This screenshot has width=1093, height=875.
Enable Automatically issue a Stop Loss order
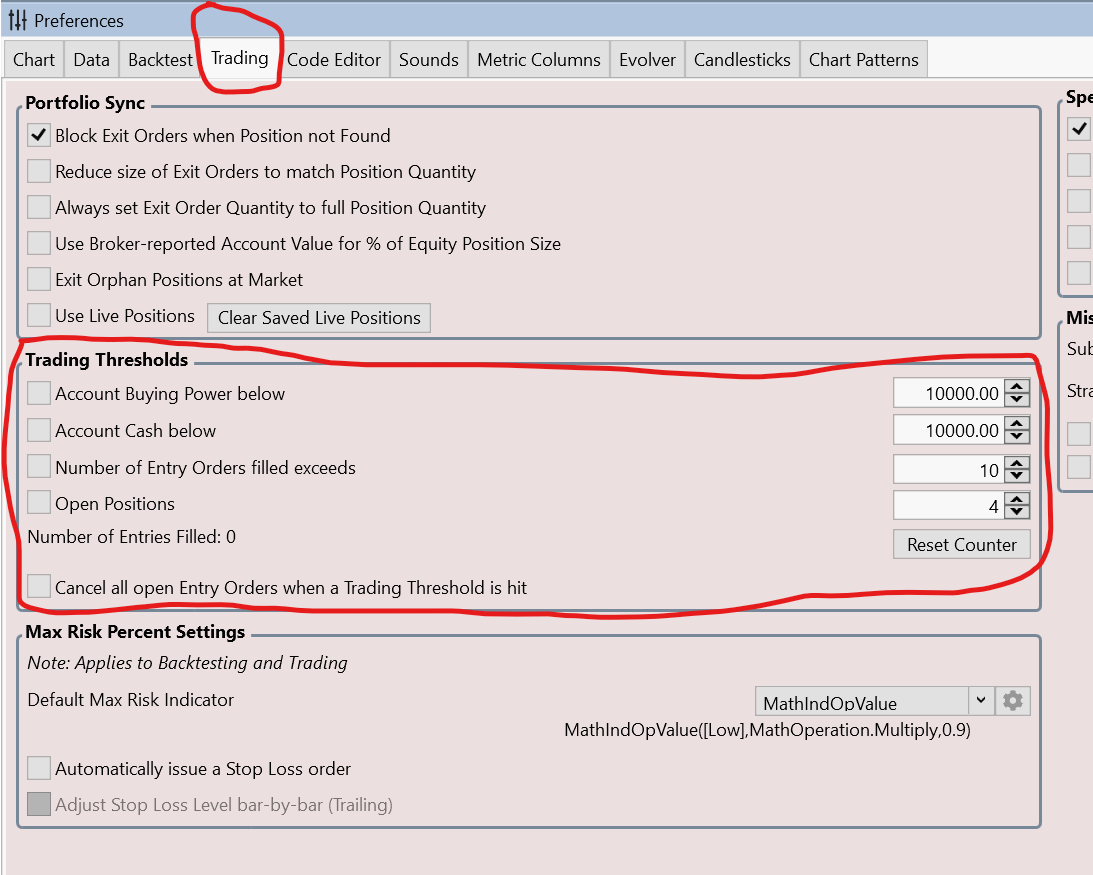coord(39,769)
